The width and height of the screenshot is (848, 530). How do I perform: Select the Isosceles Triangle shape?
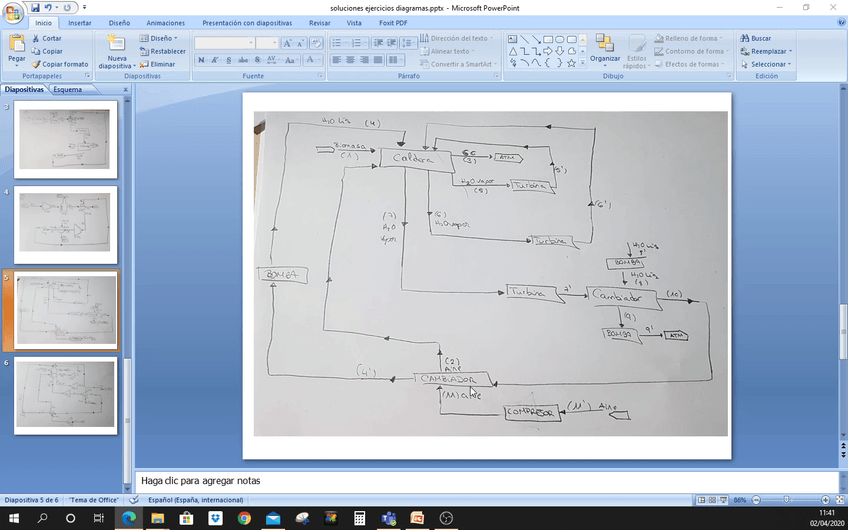(512, 51)
